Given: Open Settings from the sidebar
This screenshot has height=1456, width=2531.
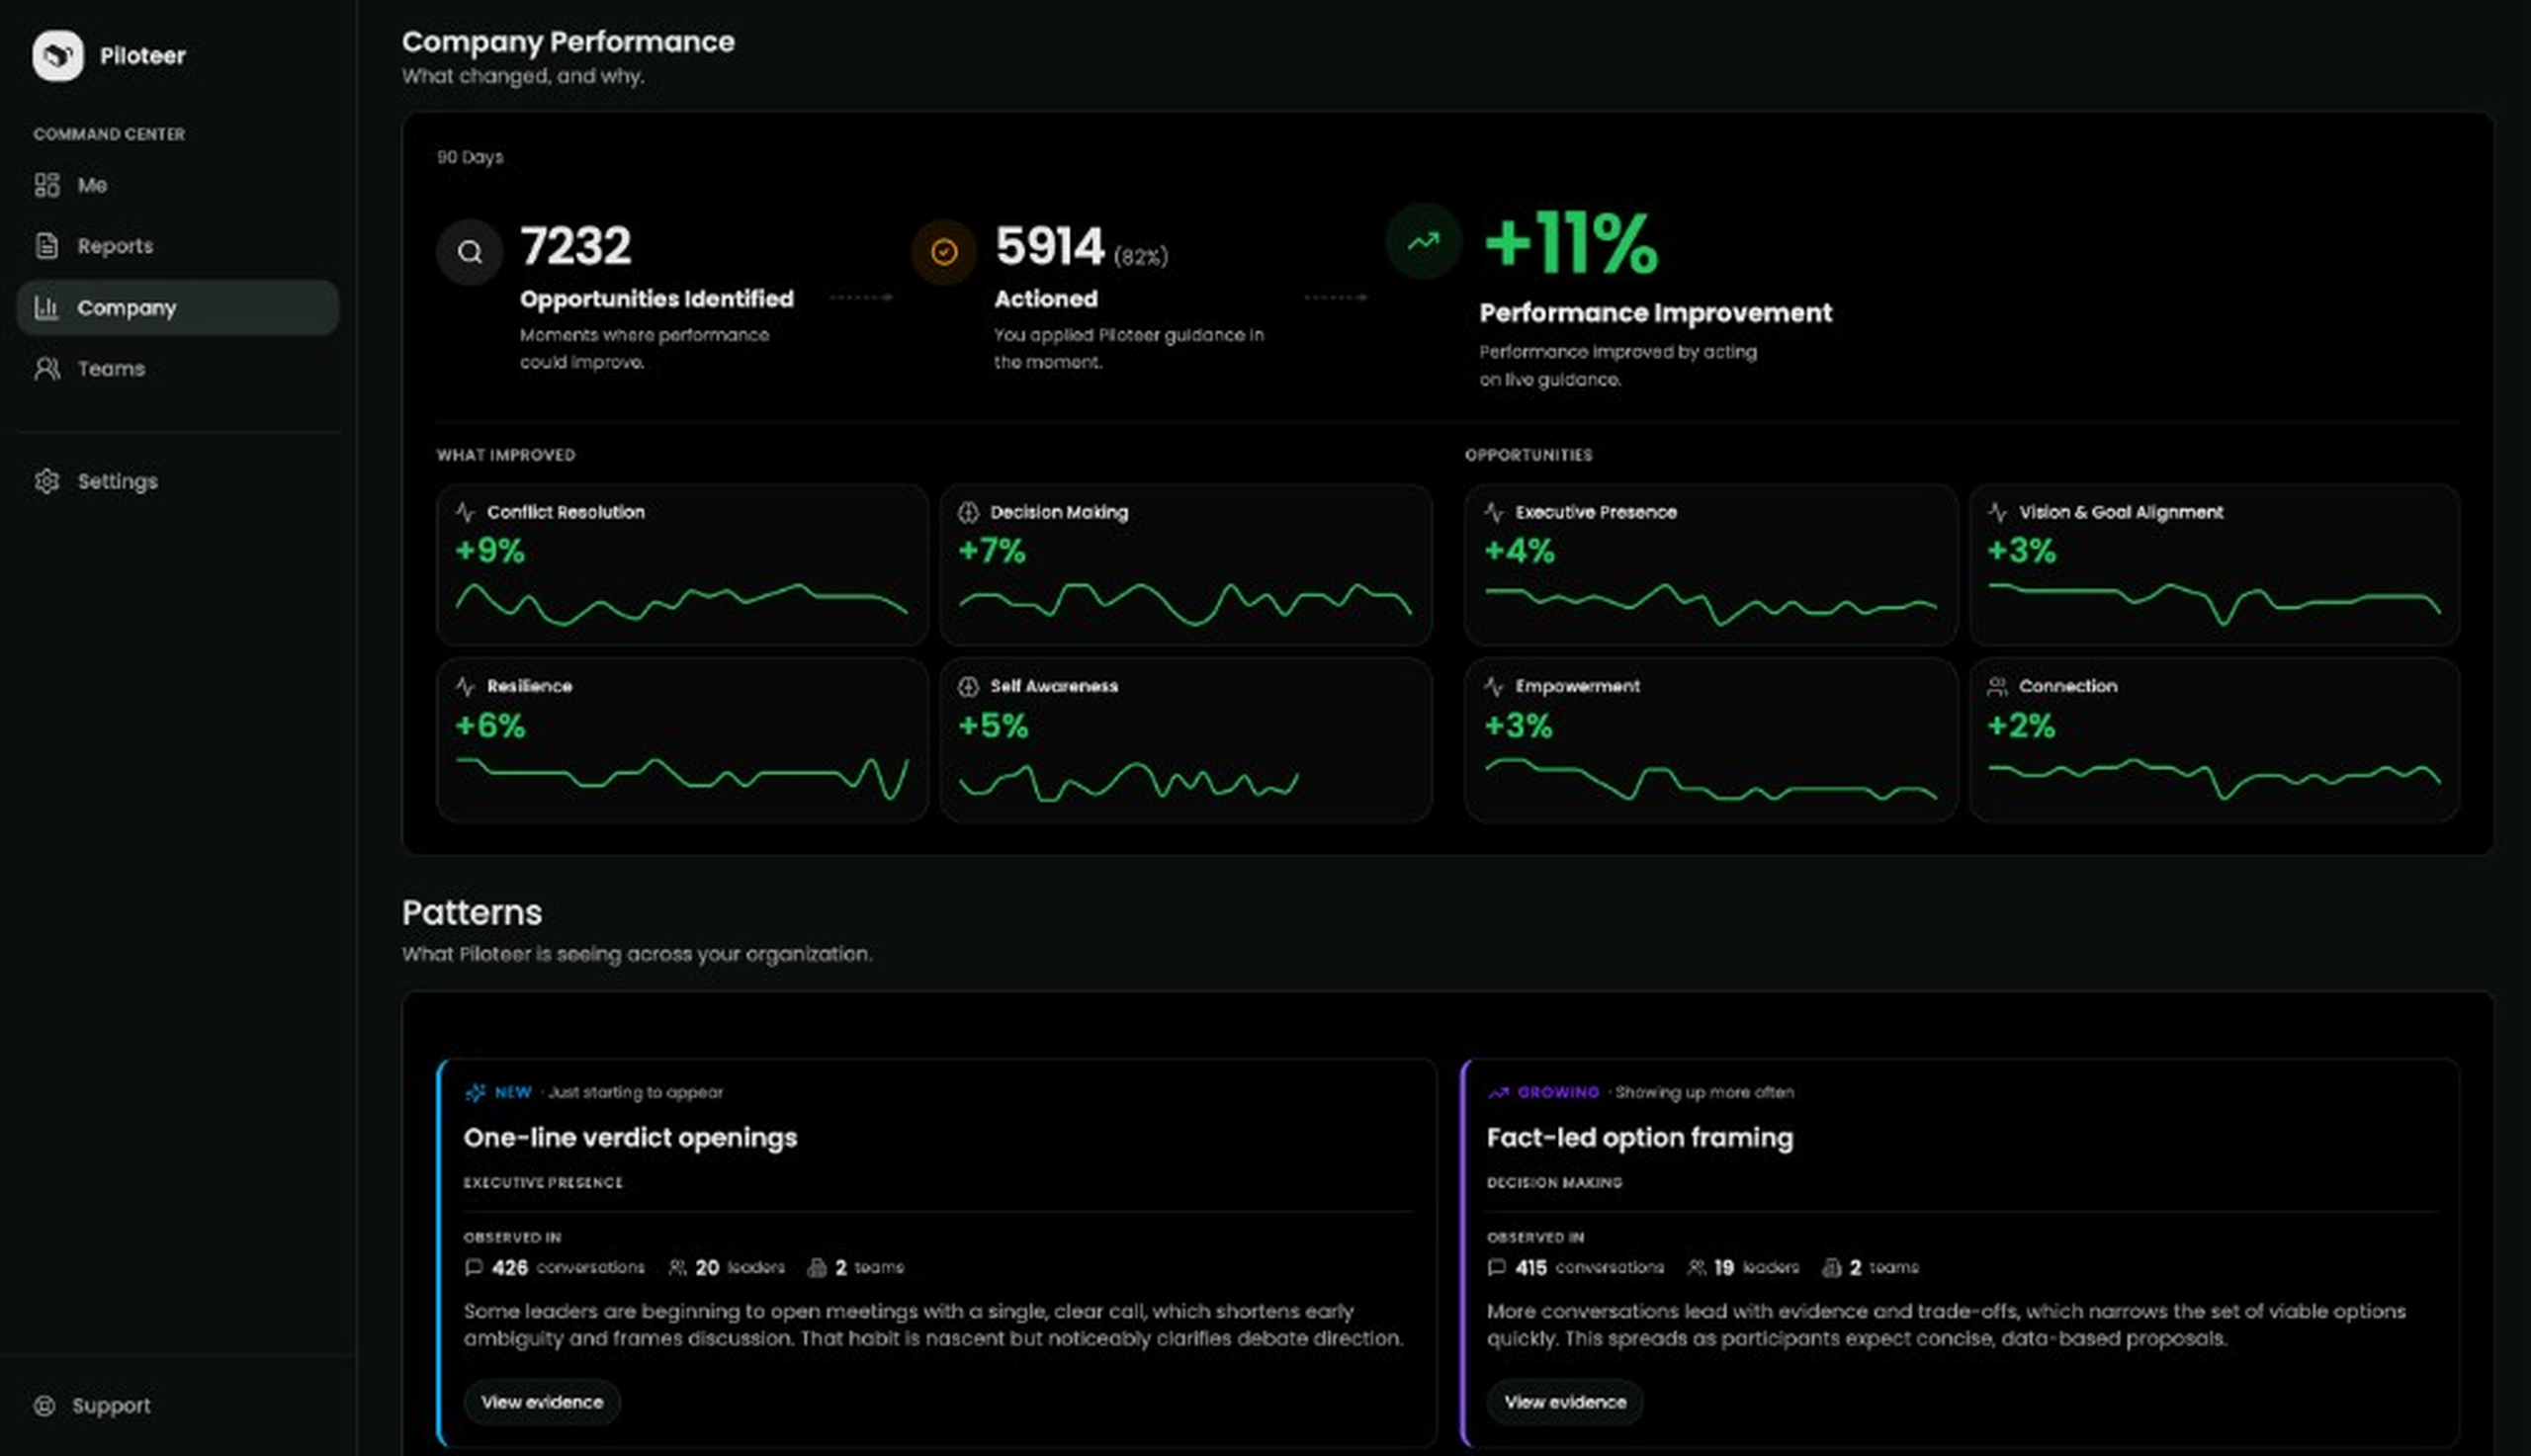Looking at the screenshot, I should pos(178,481).
